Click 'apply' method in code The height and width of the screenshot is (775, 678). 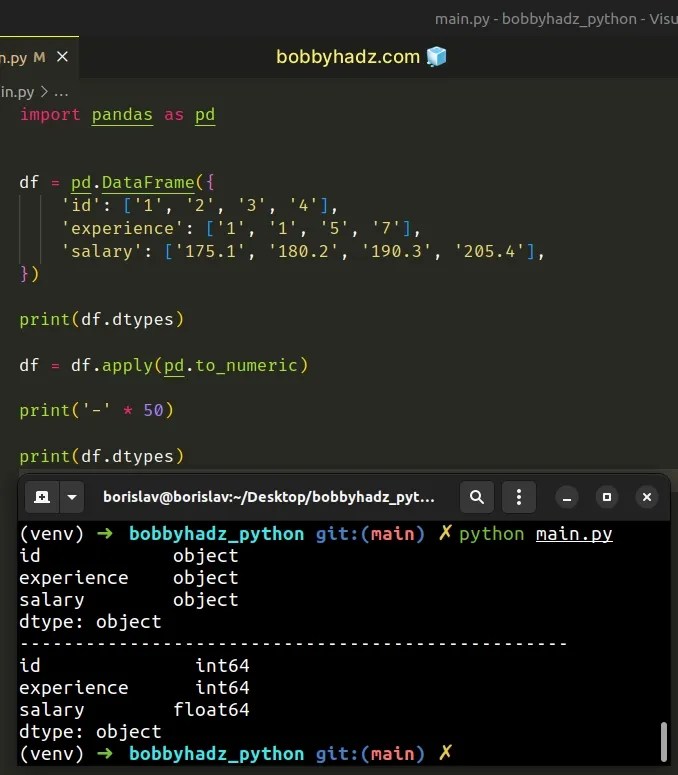point(127,366)
